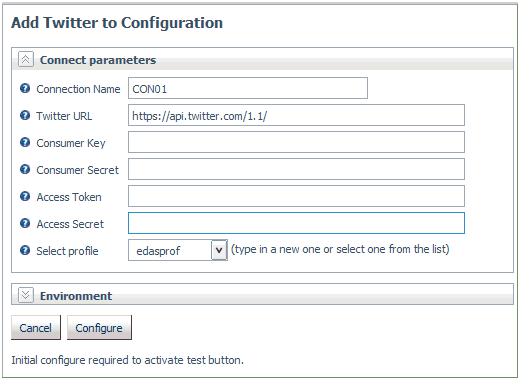Click help icon beside Connection Name
This screenshot has width=520, height=379.
coord(25,89)
